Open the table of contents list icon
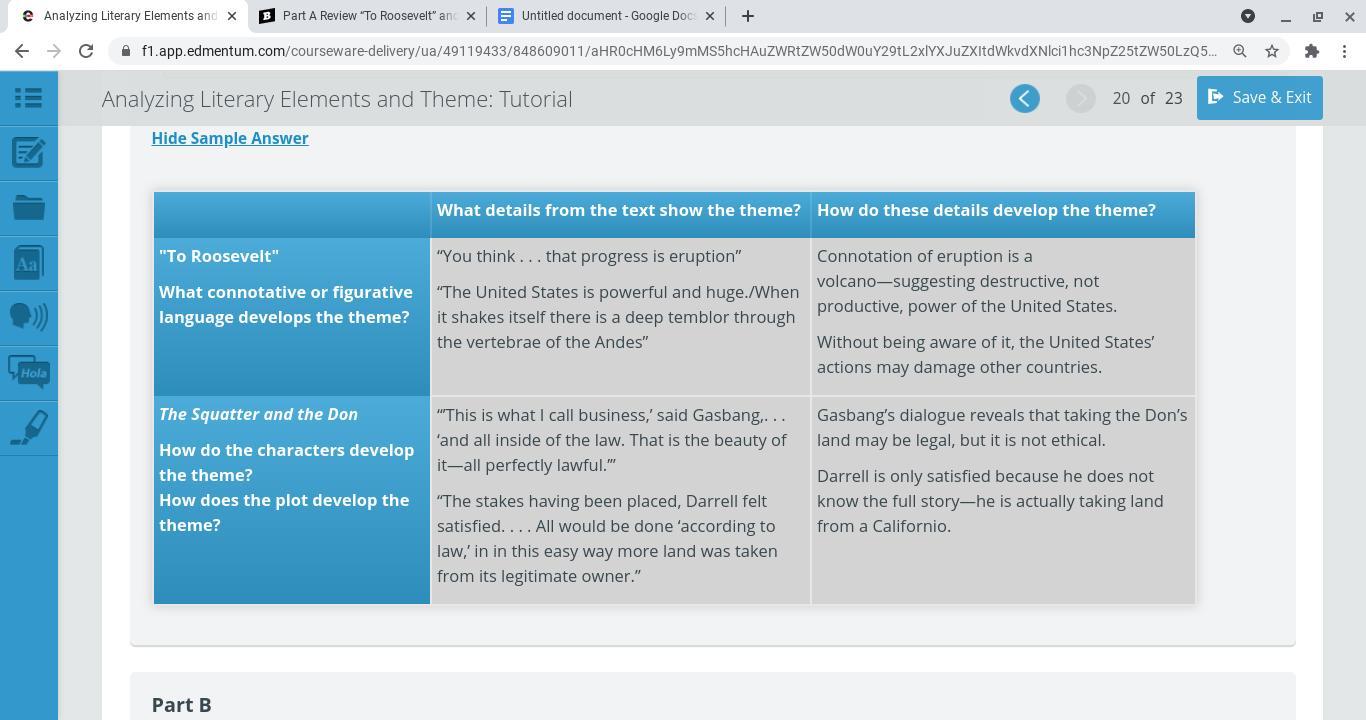This screenshot has height=720, width=1366. (x=28, y=98)
